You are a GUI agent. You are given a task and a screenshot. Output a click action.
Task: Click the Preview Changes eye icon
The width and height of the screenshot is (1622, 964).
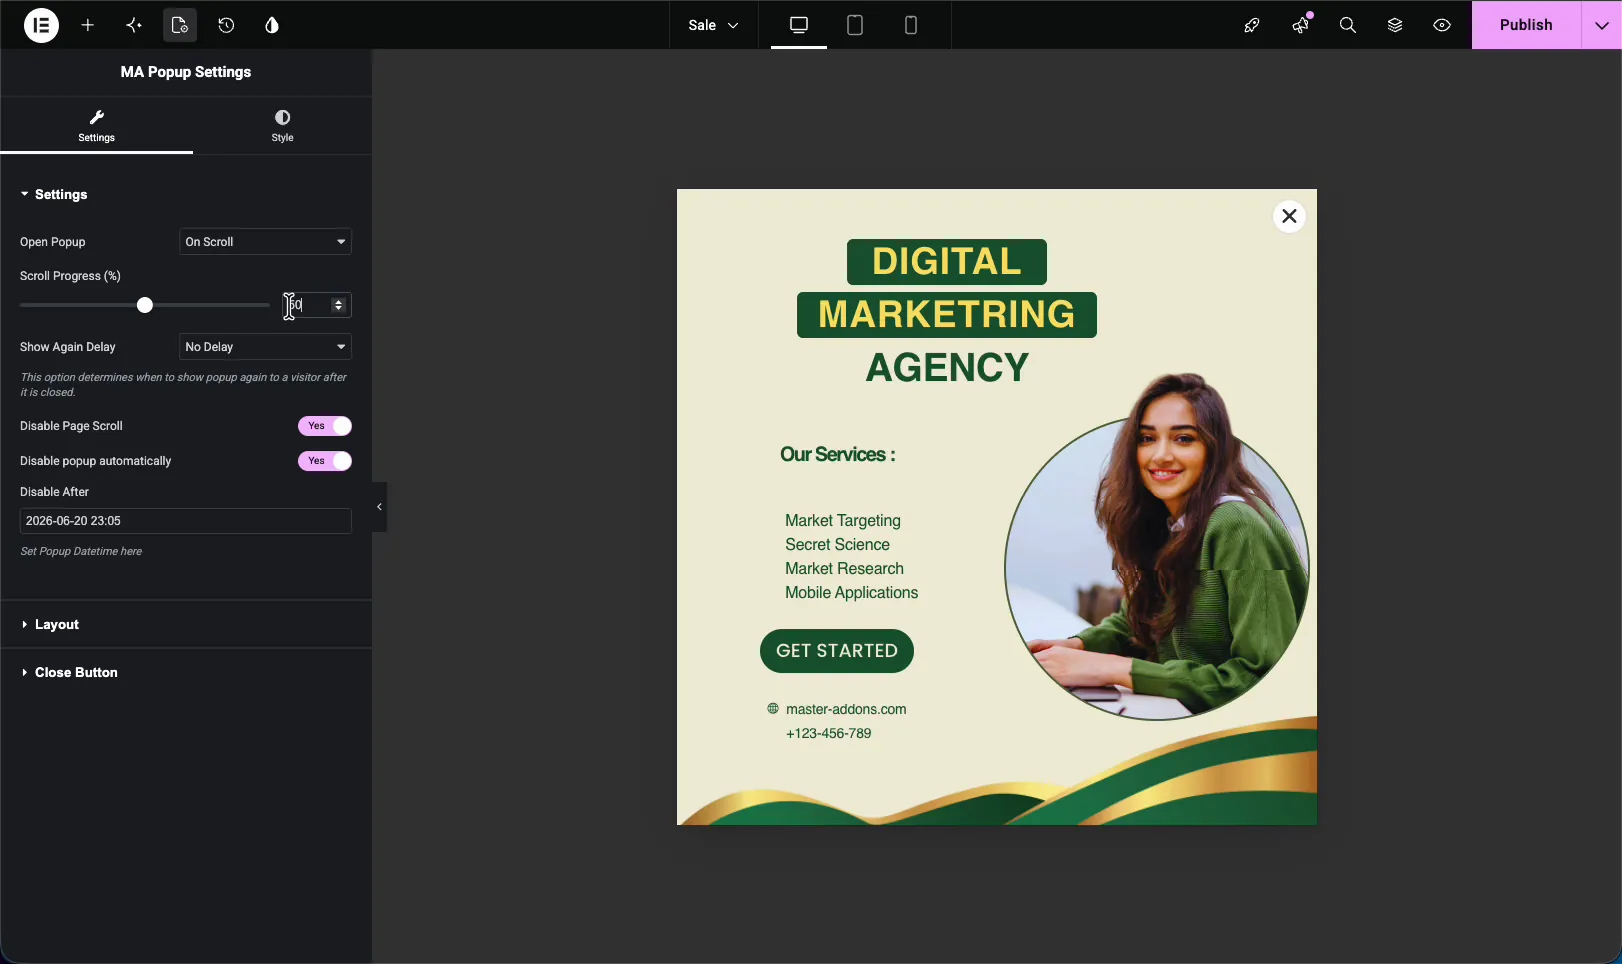[1442, 25]
